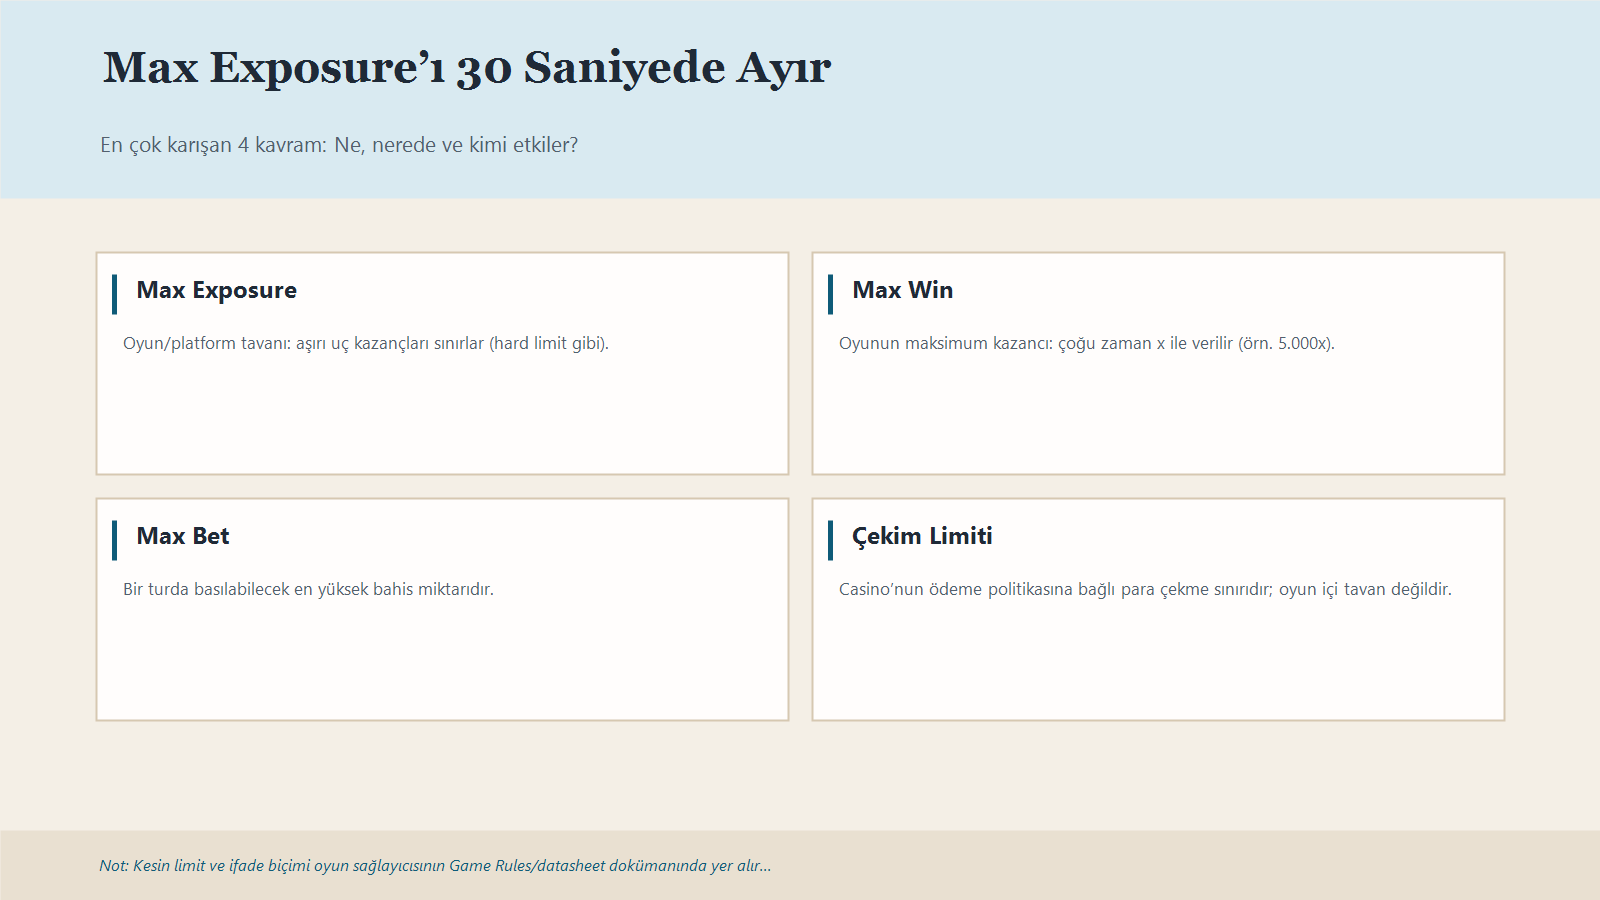Viewport: 1600px width, 900px height.
Task: Click the blue accent bar beside Max Win
Action: pyautogui.click(x=830, y=294)
